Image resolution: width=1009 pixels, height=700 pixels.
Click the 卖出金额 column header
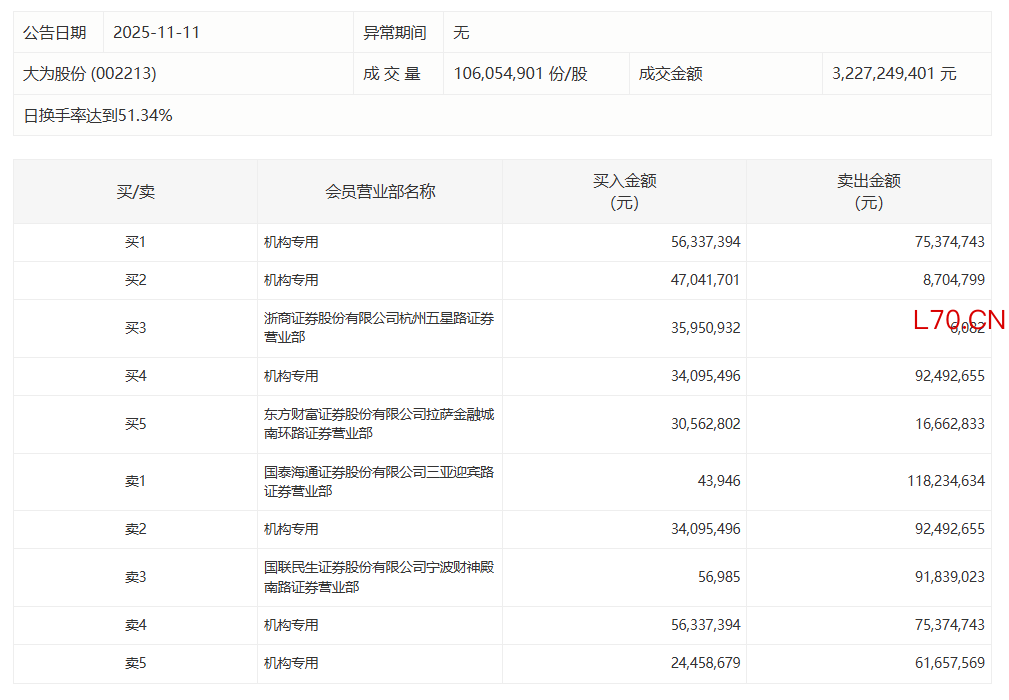coord(868,192)
